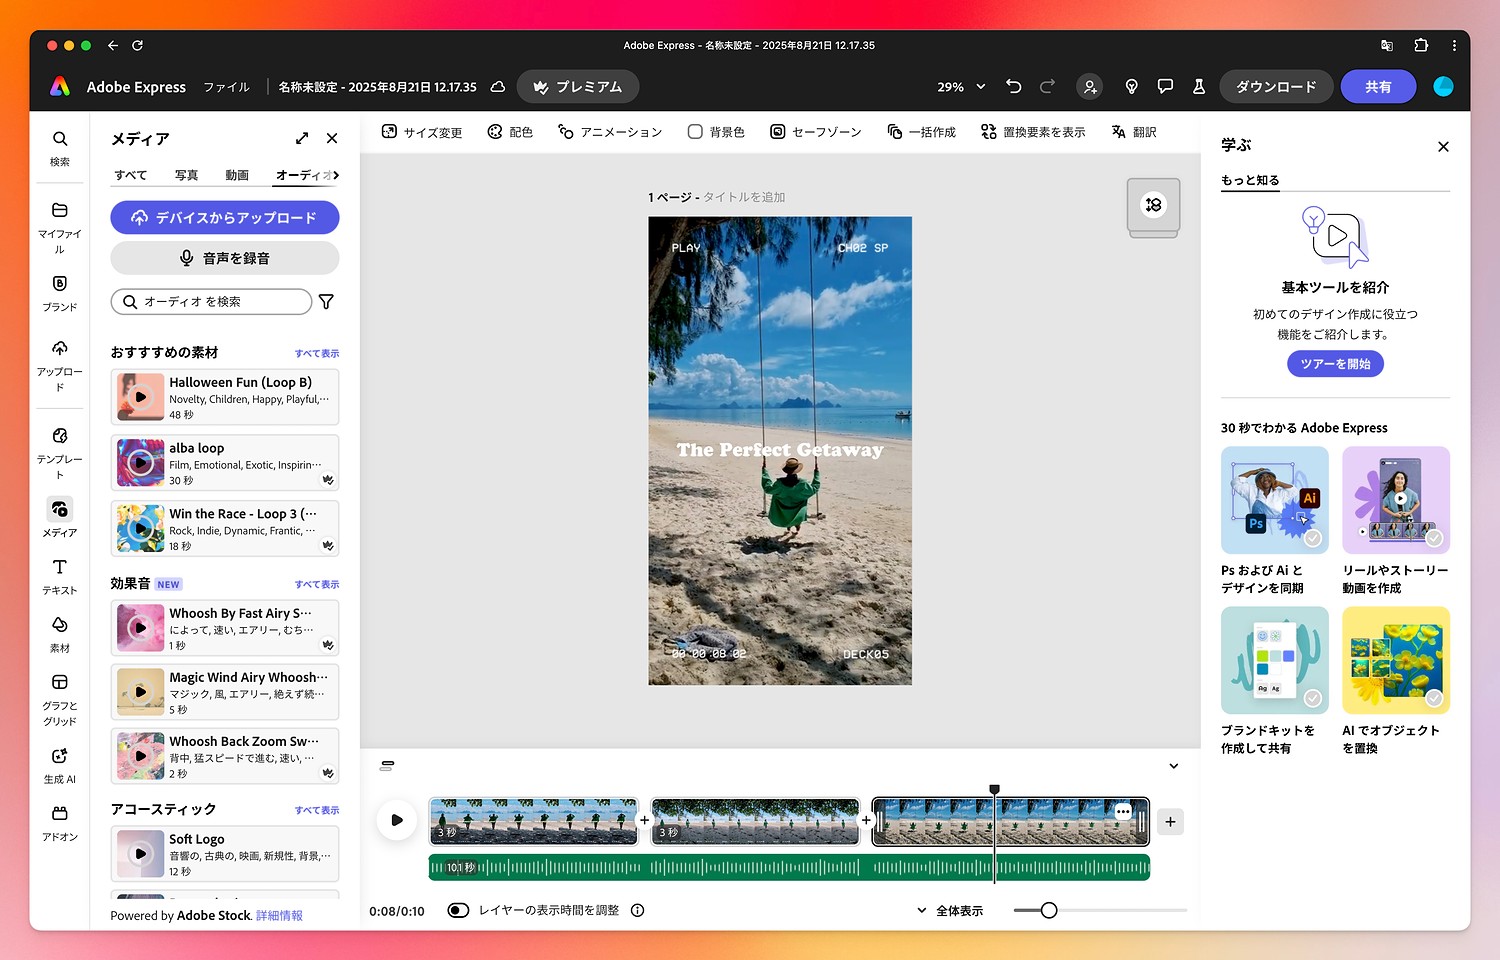The image size is (1500, 960).
Task: Add a new scene with the plus button
Action: point(1170,822)
